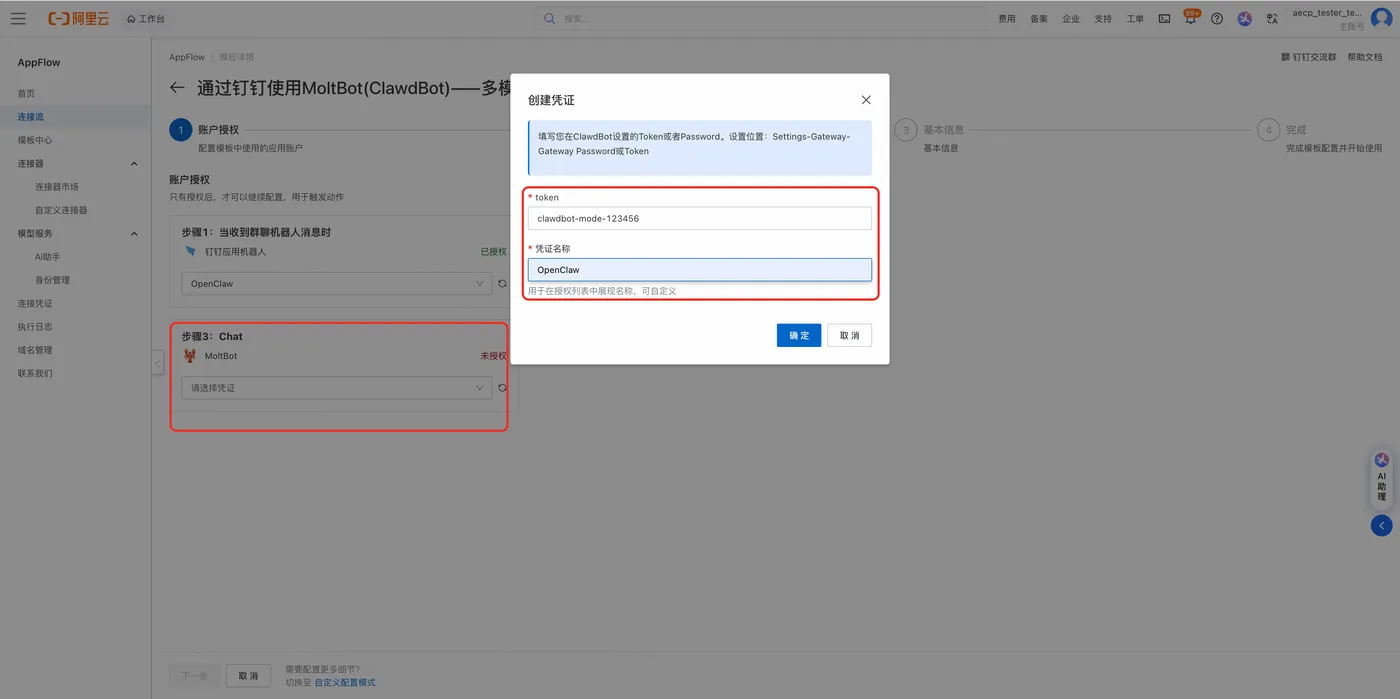
Task: Open the user avatar account menu
Action: coord(1381,18)
